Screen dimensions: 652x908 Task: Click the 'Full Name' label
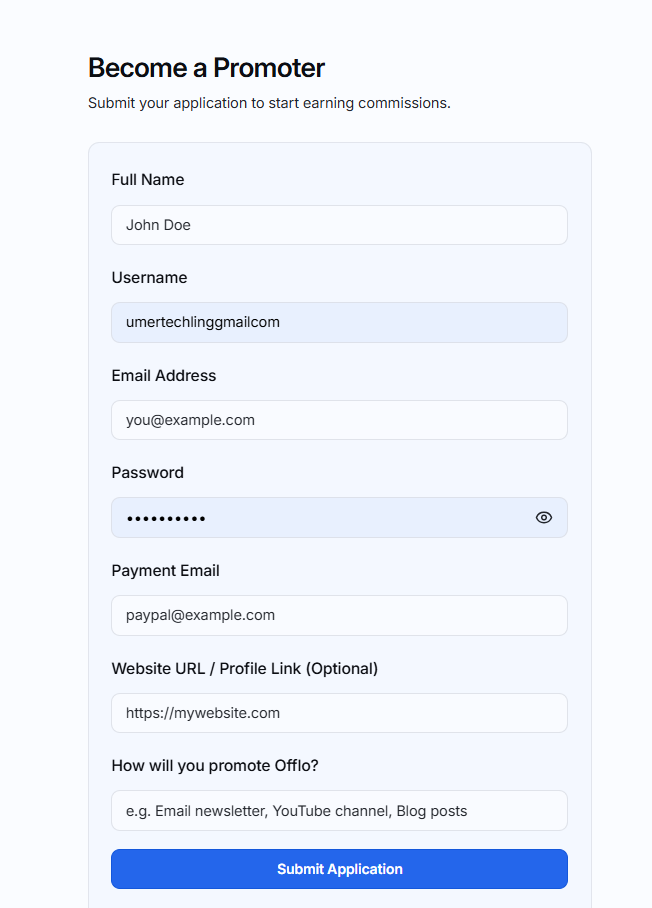[148, 180]
